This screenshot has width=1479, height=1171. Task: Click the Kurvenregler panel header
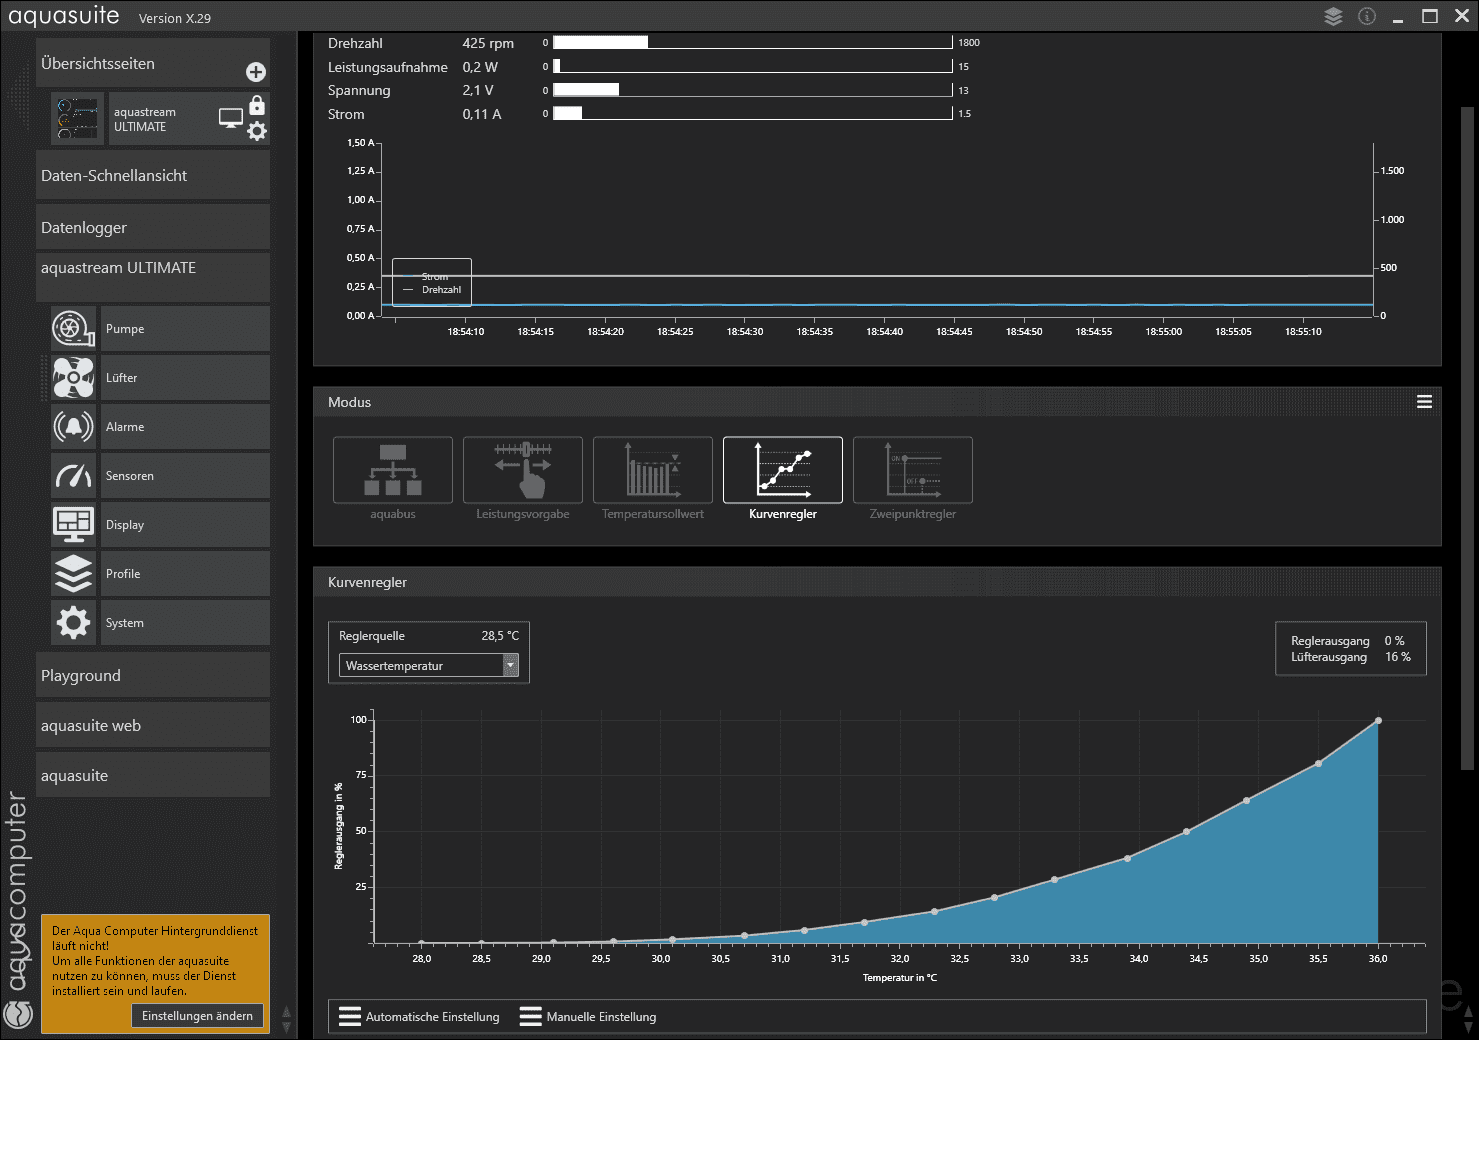(877, 582)
